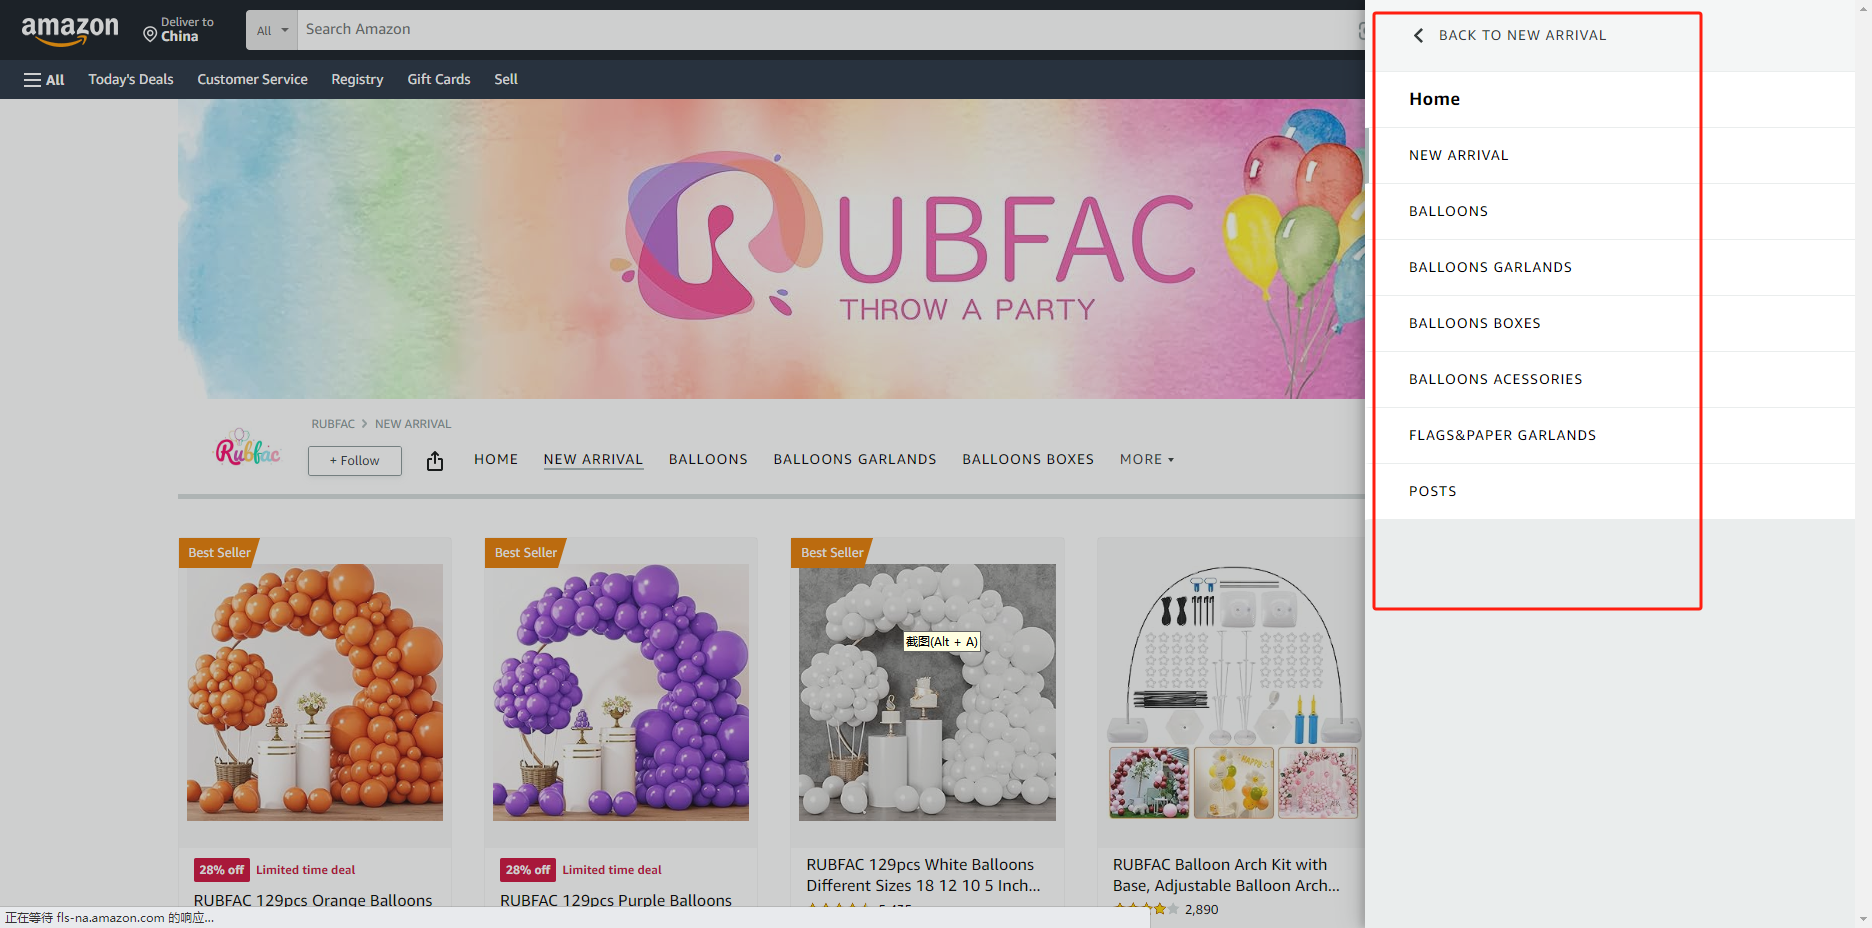Open the All search category dropdown
This screenshot has width=1872, height=928.
point(272,30)
